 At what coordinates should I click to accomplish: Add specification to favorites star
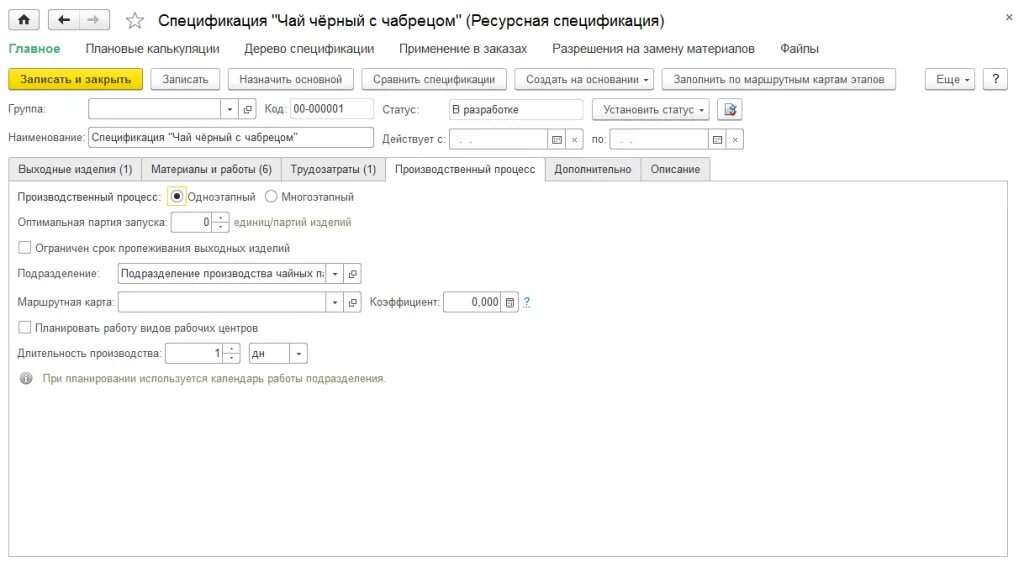pyautogui.click(x=135, y=21)
